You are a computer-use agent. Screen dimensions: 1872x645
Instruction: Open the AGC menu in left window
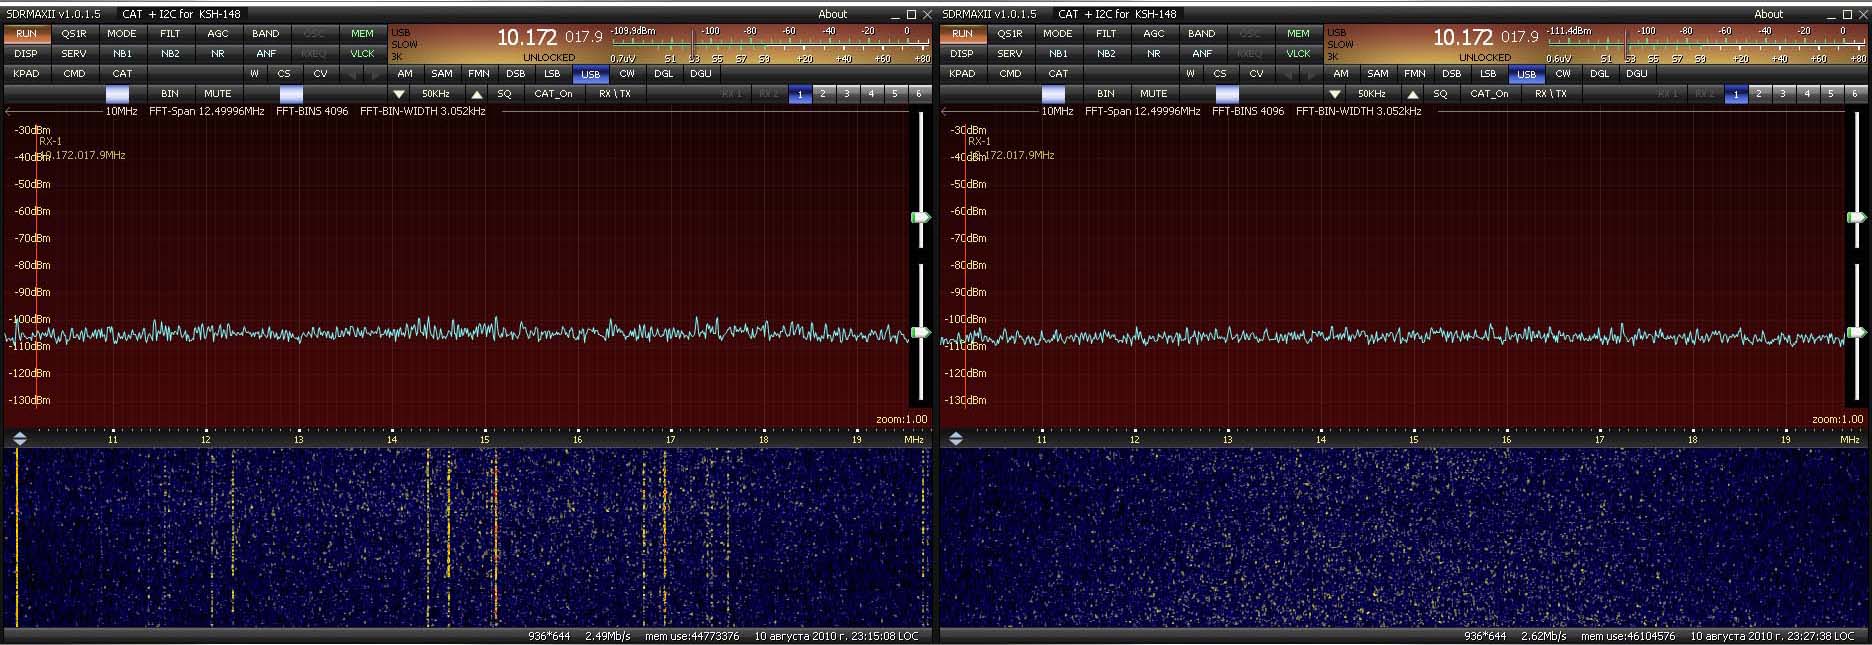(x=217, y=34)
